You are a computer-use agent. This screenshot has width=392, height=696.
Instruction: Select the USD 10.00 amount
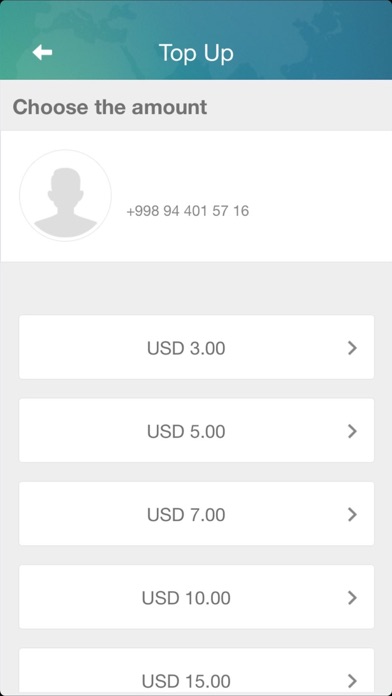[x=186, y=598]
